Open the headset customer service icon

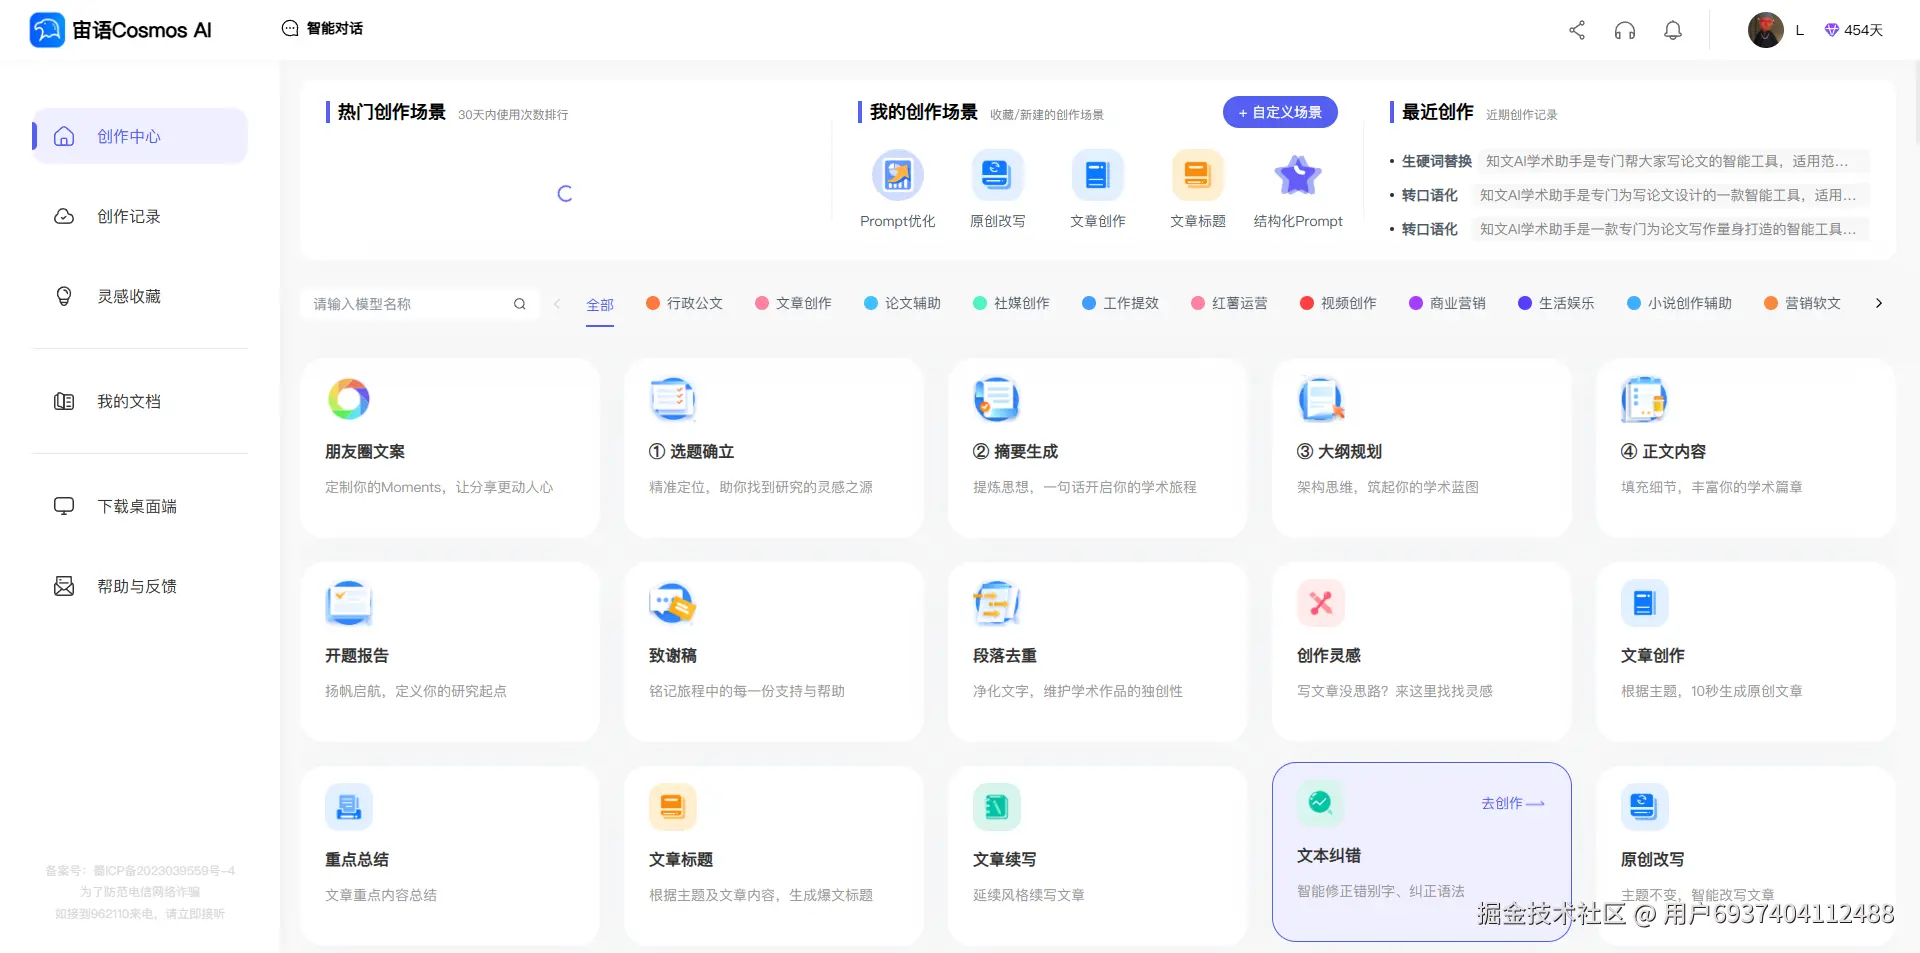coord(1625,30)
